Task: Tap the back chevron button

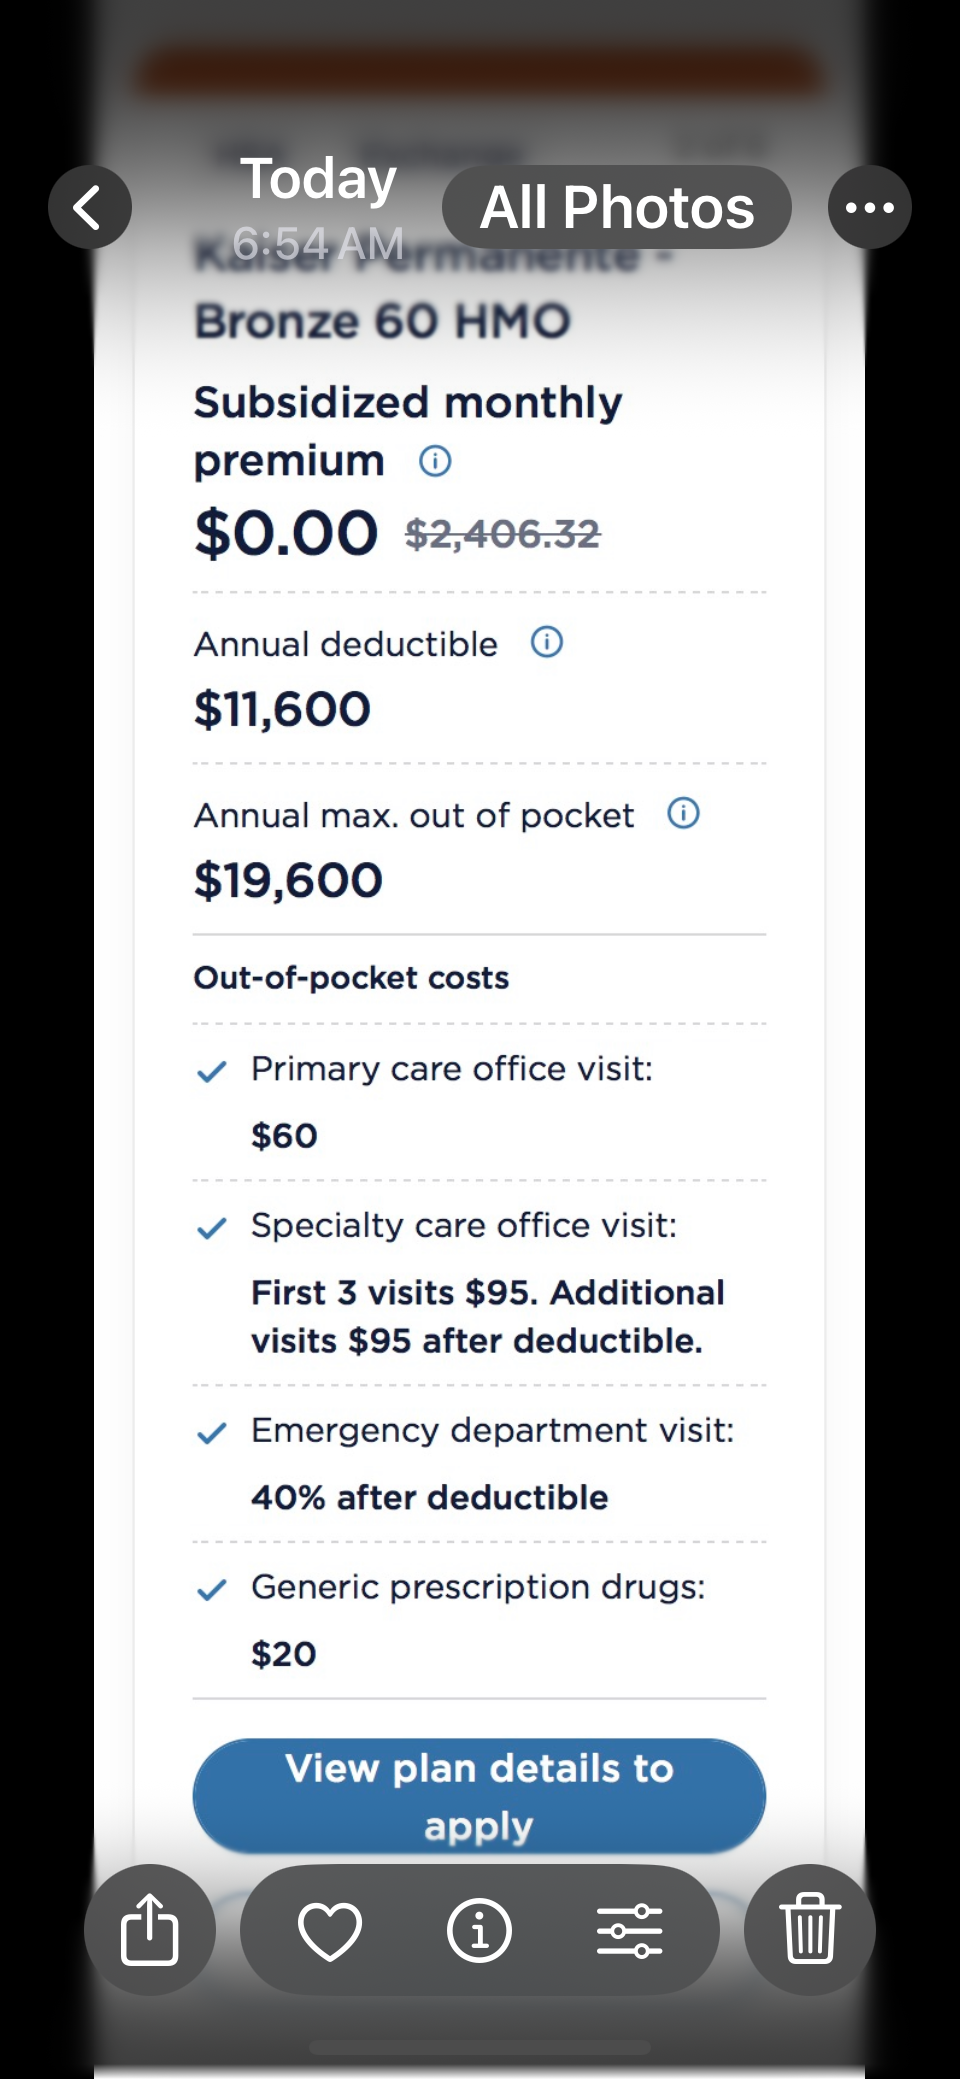Action: 90,207
